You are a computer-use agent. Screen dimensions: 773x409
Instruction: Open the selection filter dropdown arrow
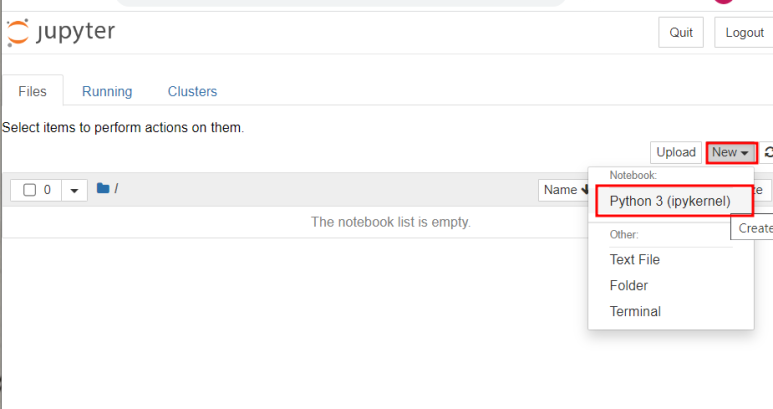(74, 190)
